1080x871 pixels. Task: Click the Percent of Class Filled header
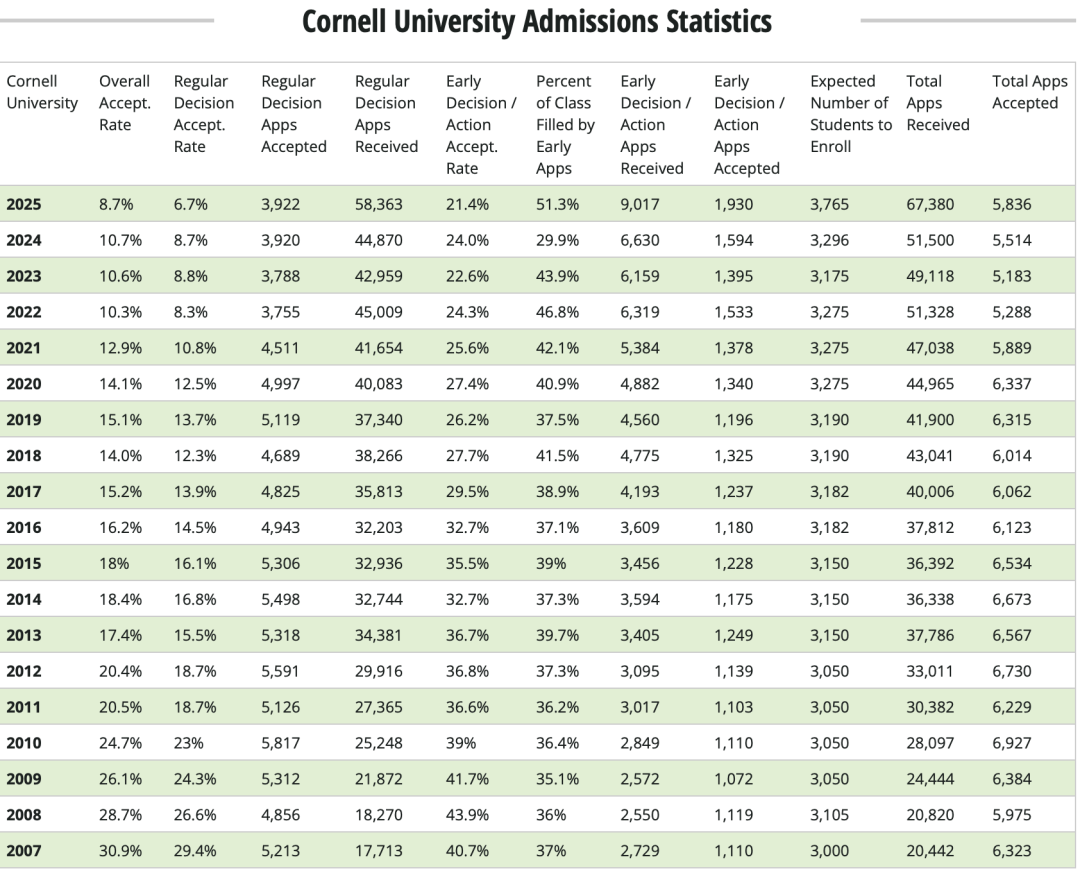pyautogui.click(x=565, y=124)
